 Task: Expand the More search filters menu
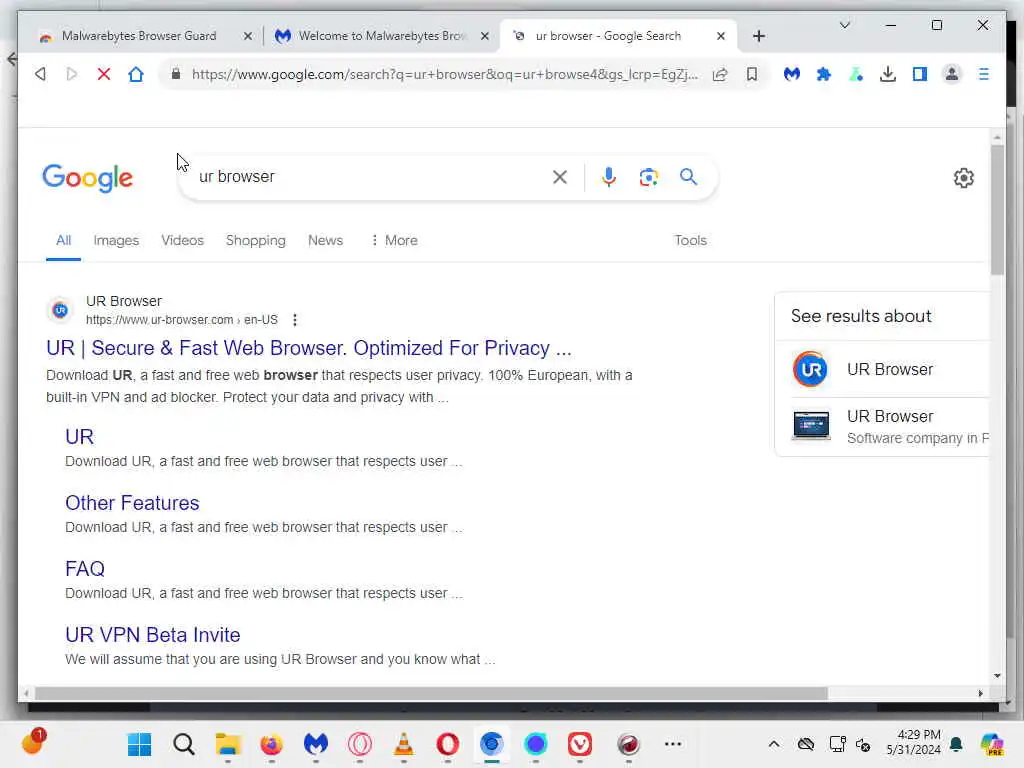394,240
